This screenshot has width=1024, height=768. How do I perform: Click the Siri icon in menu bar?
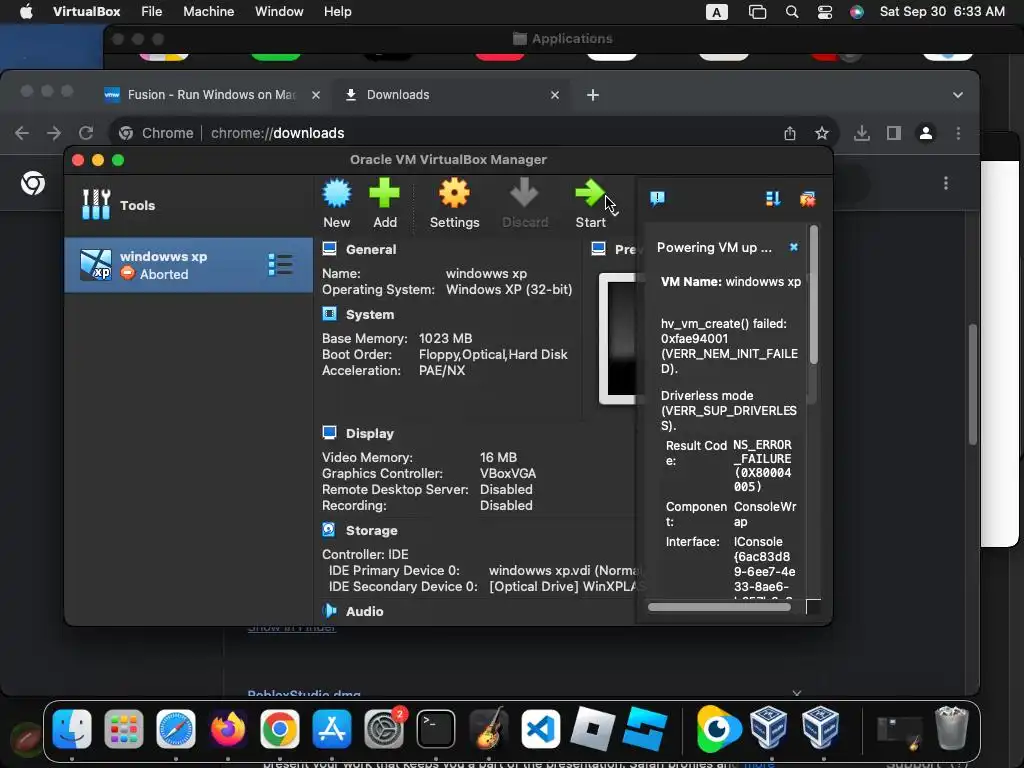pyautogui.click(x=857, y=12)
